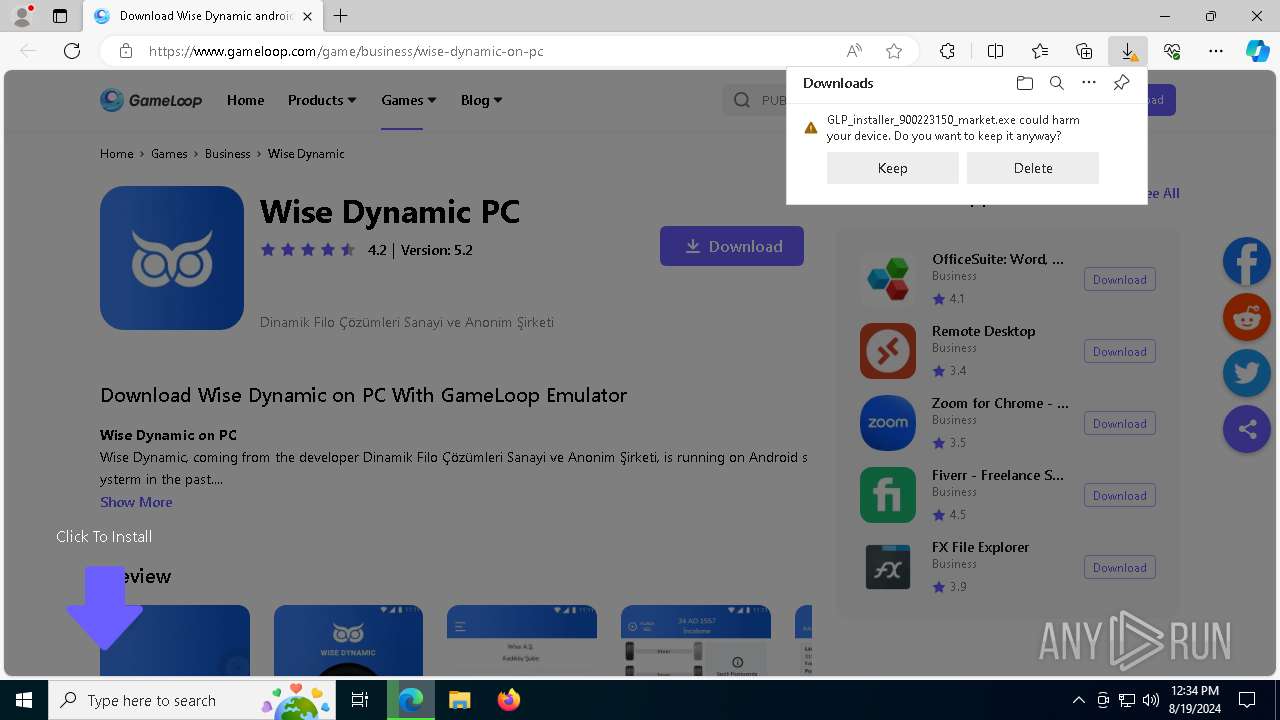Open Collections in Edge toolbar
This screenshot has height=720, width=1280.
coord(1084,51)
